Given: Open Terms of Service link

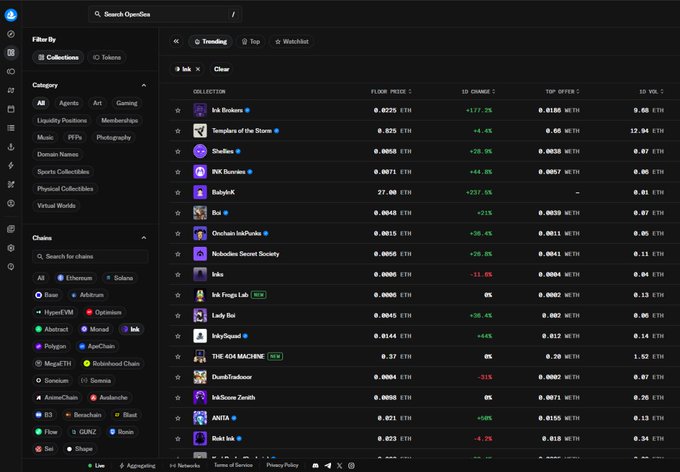Looking at the screenshot, I should point(233,465).
